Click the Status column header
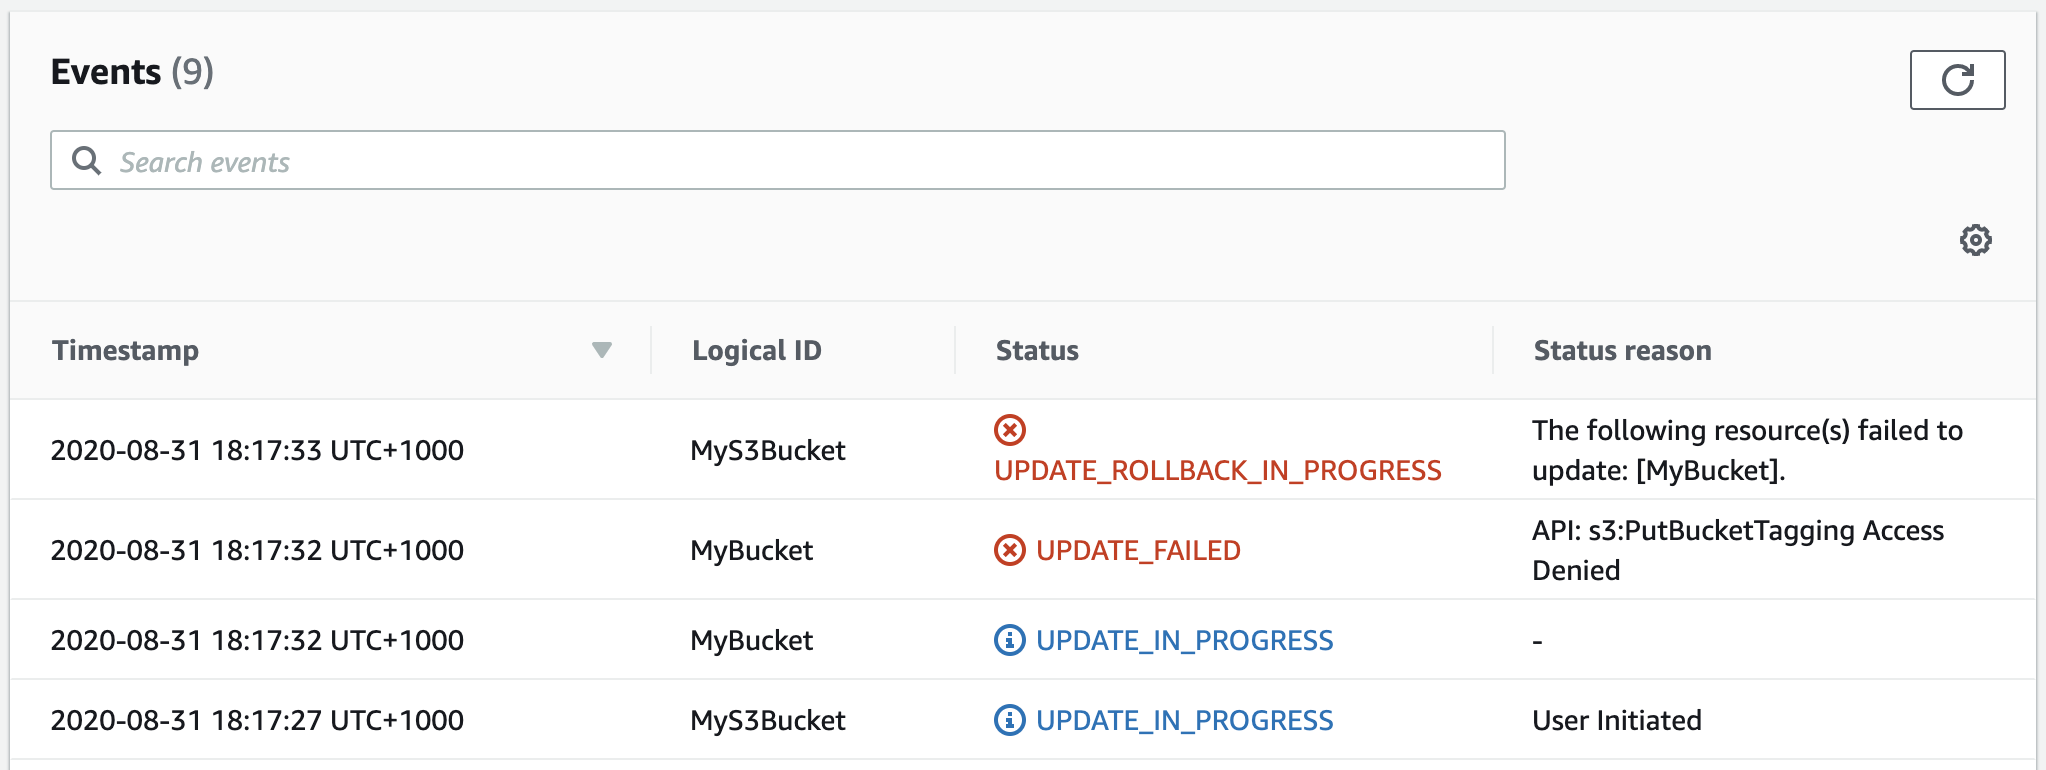This screenshot has width=2046, height=770. 1037,350
